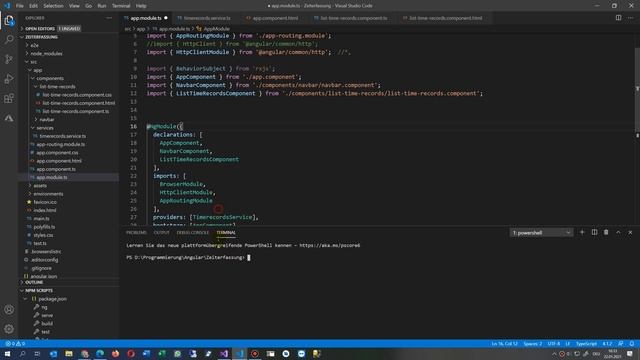This screenshot has width=640, height=360.
Task: Create a new terminal with plus icon
Action: 582,232
